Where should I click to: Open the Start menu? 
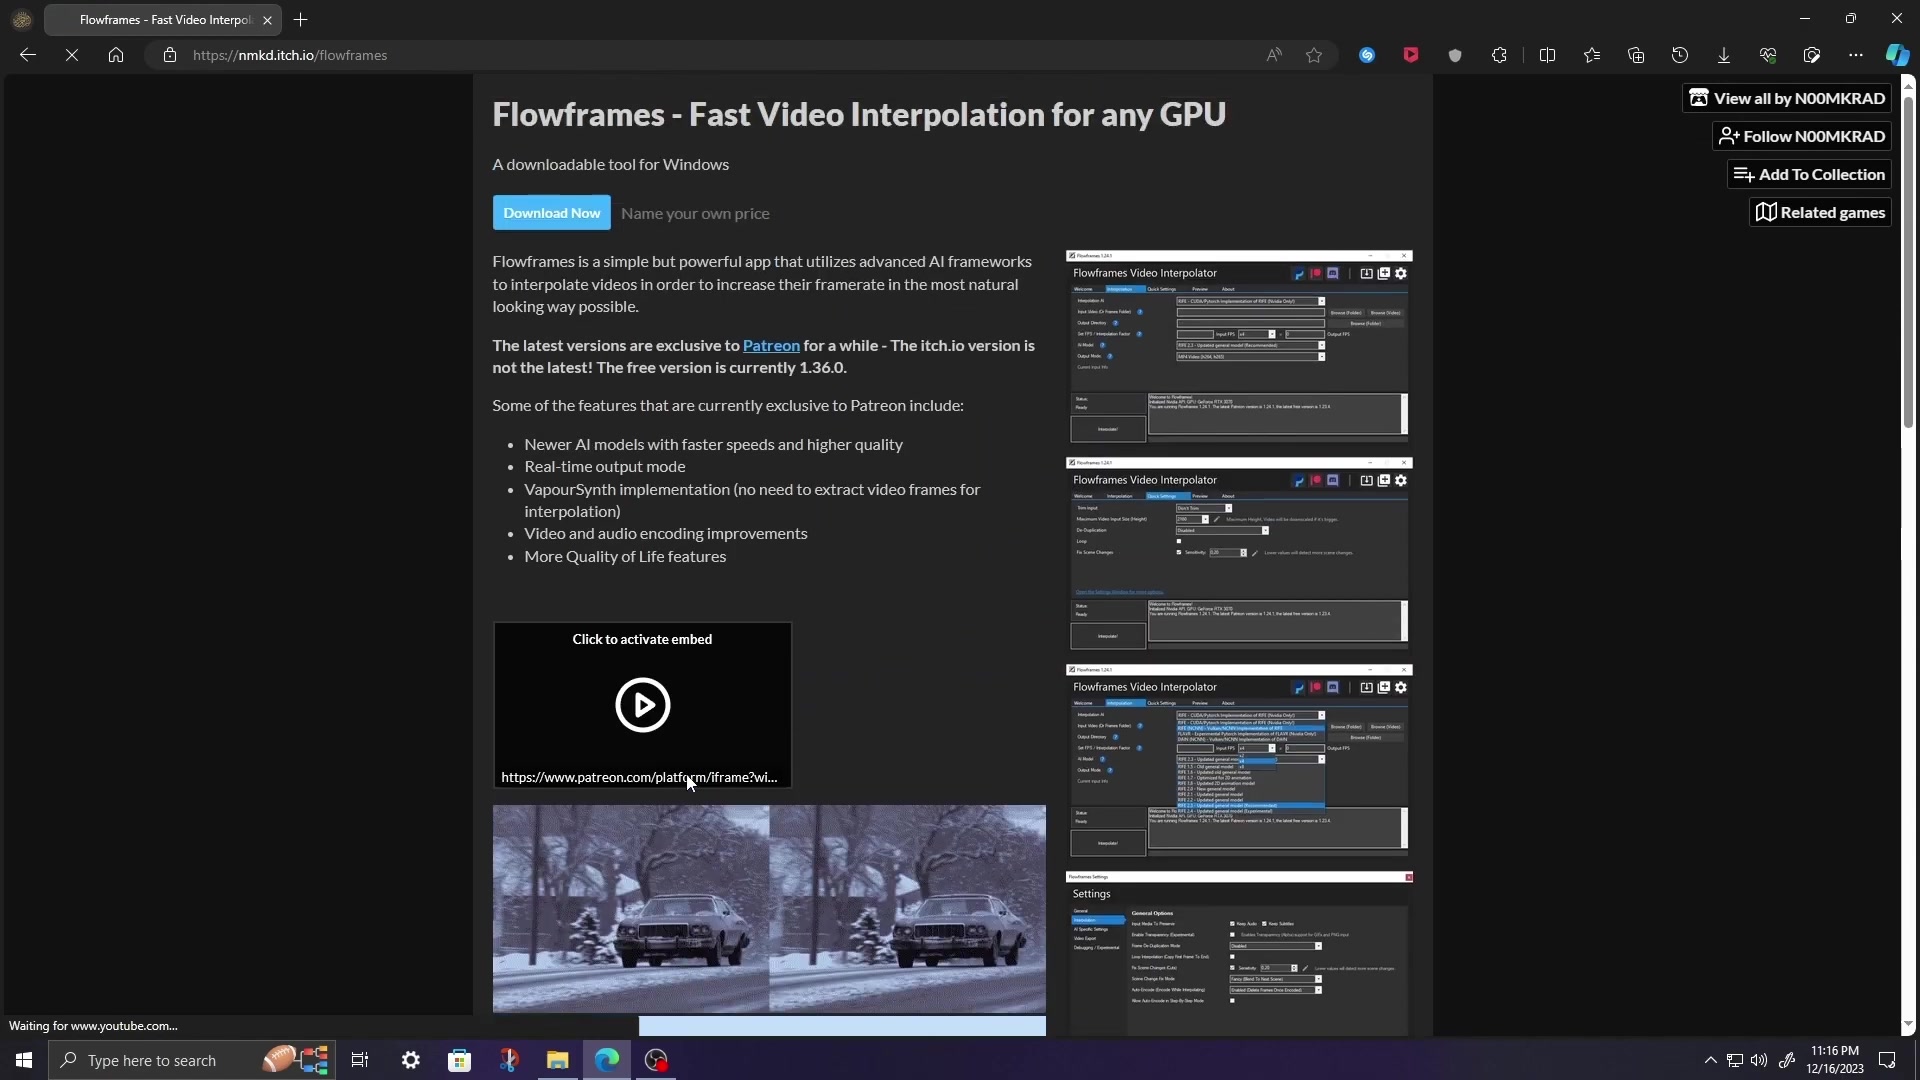pyautogui.click(x=22, y=1060)
